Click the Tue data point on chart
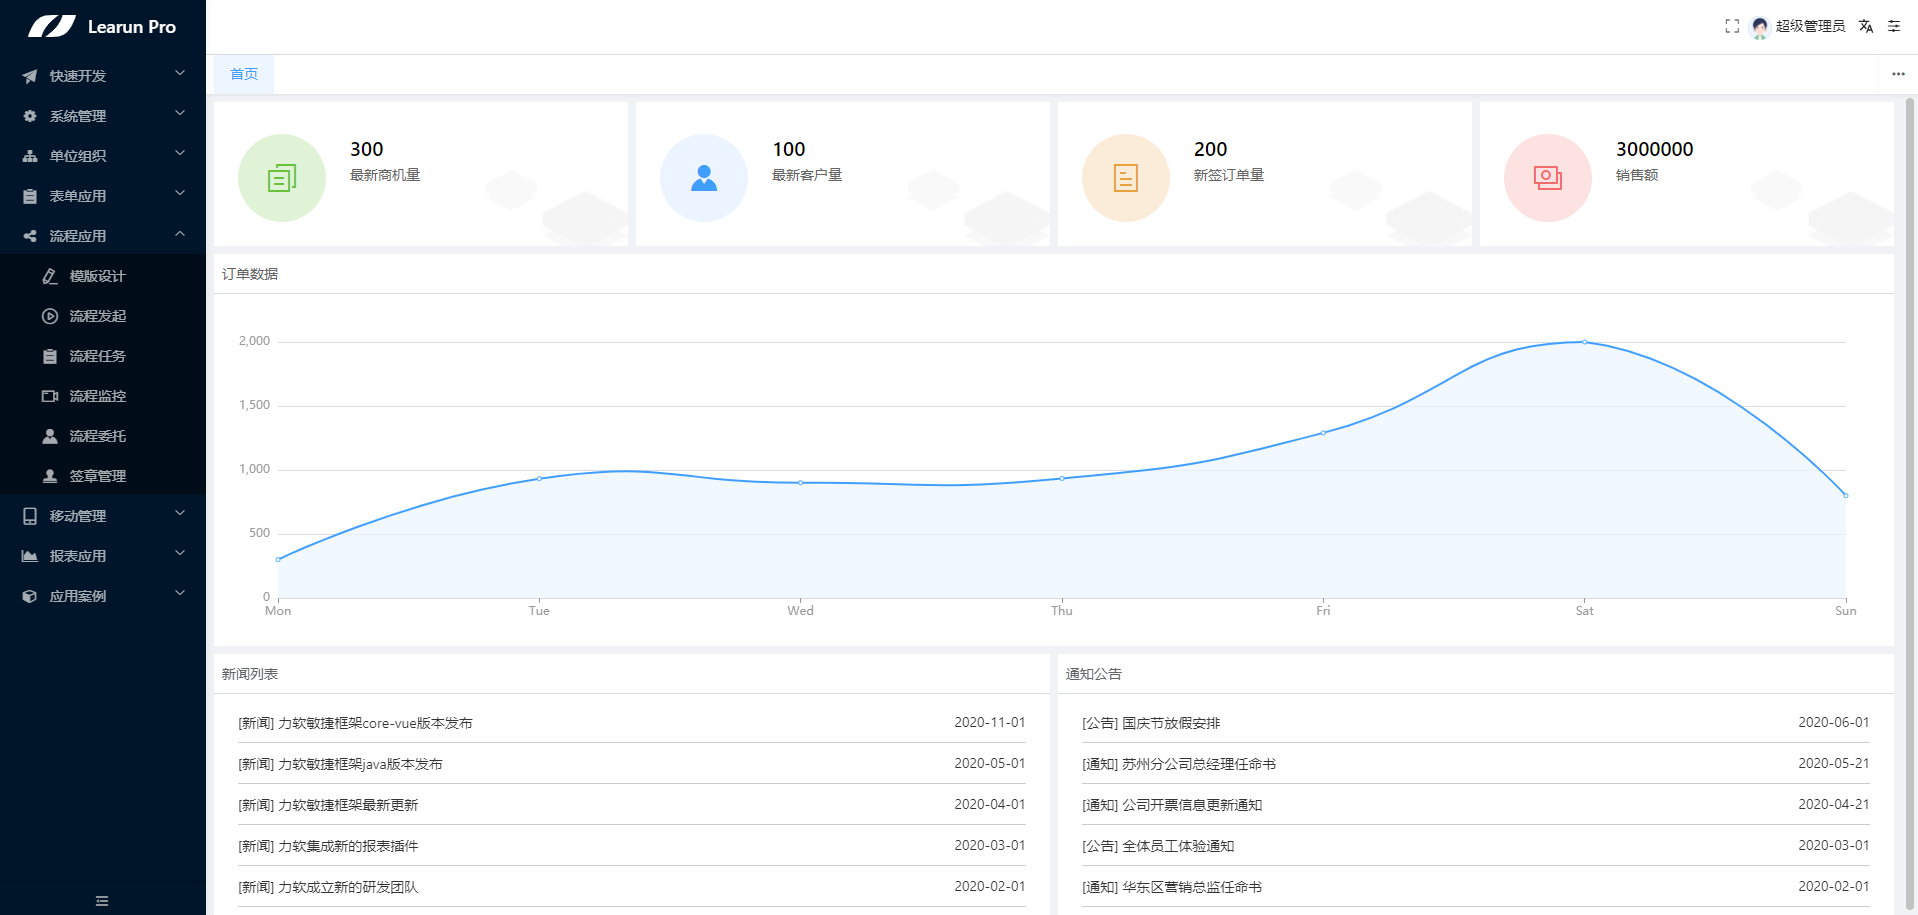The width and height of the screenshot is (1918, 915). [539, 479]
